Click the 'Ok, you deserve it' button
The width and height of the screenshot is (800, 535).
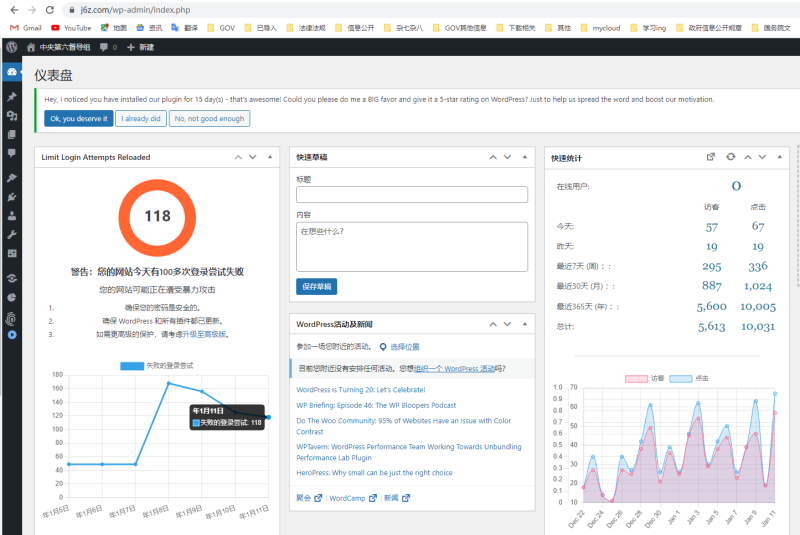79,118
